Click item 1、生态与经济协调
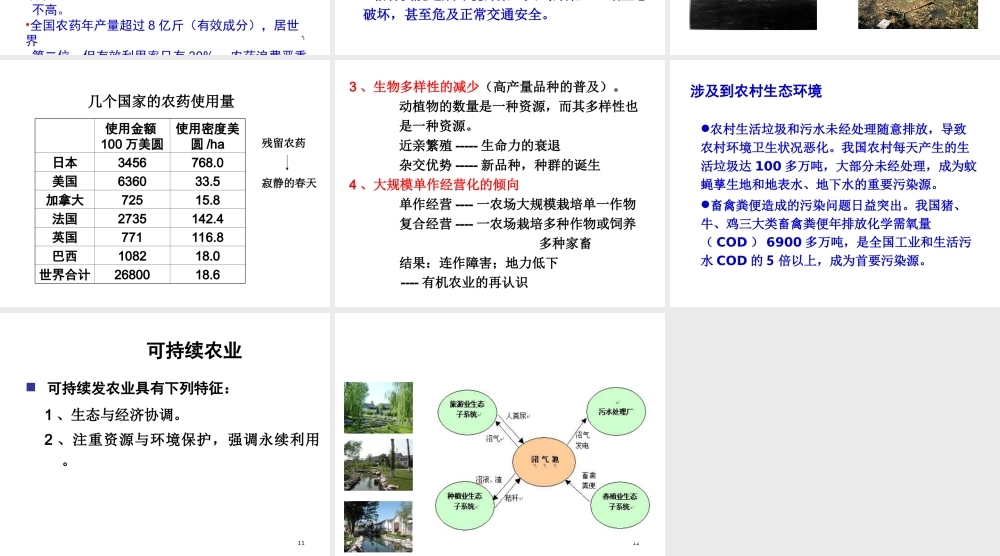The image size is (1000, 556). point(114,415)
